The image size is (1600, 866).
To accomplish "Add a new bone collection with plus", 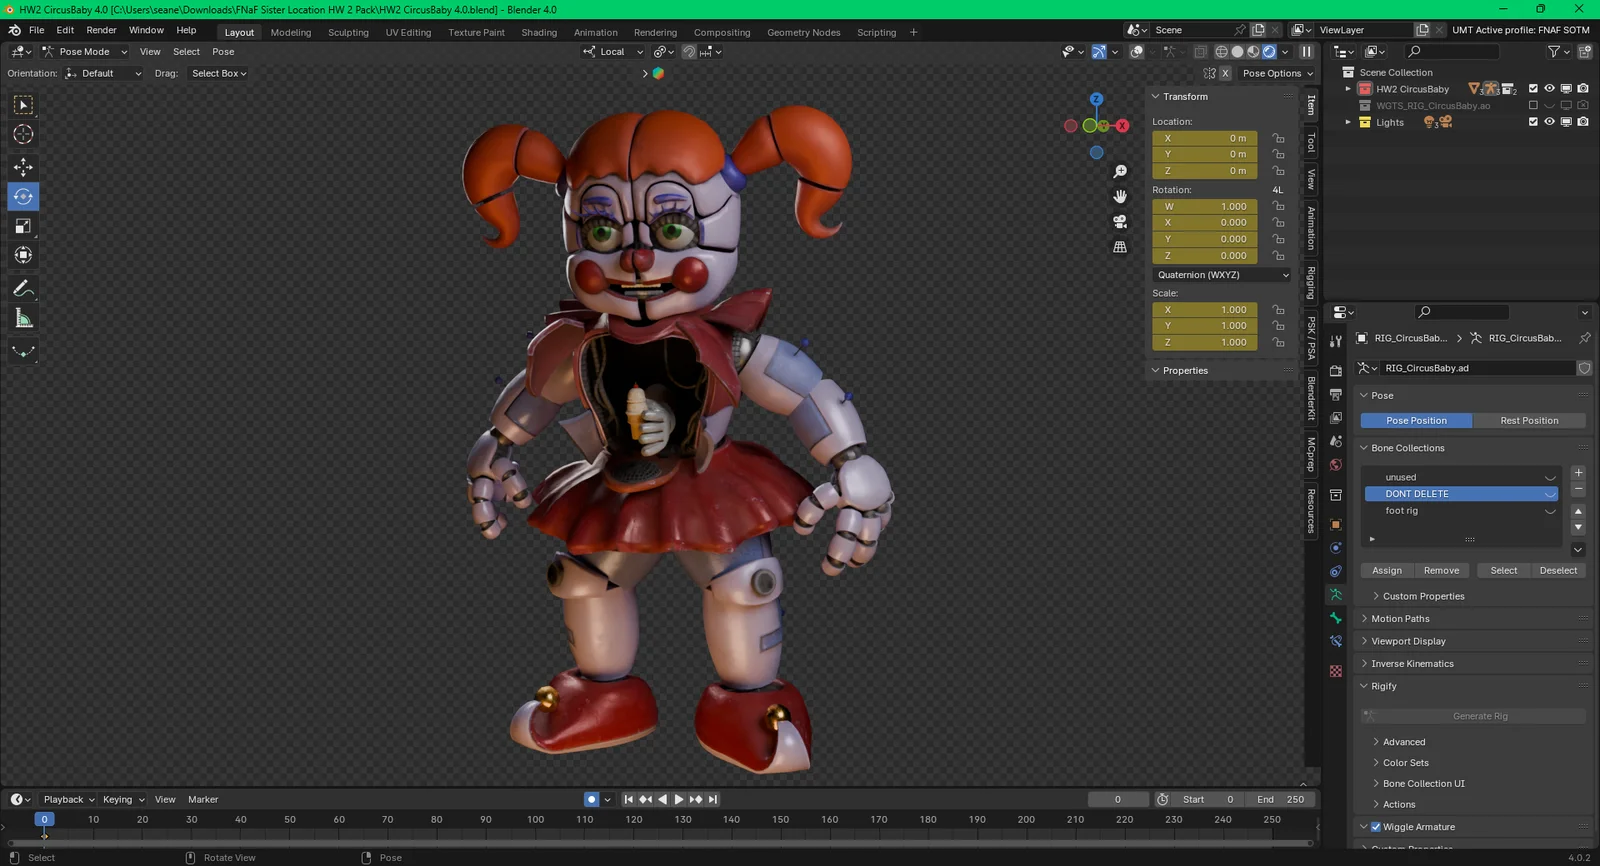I will 1578,473.
